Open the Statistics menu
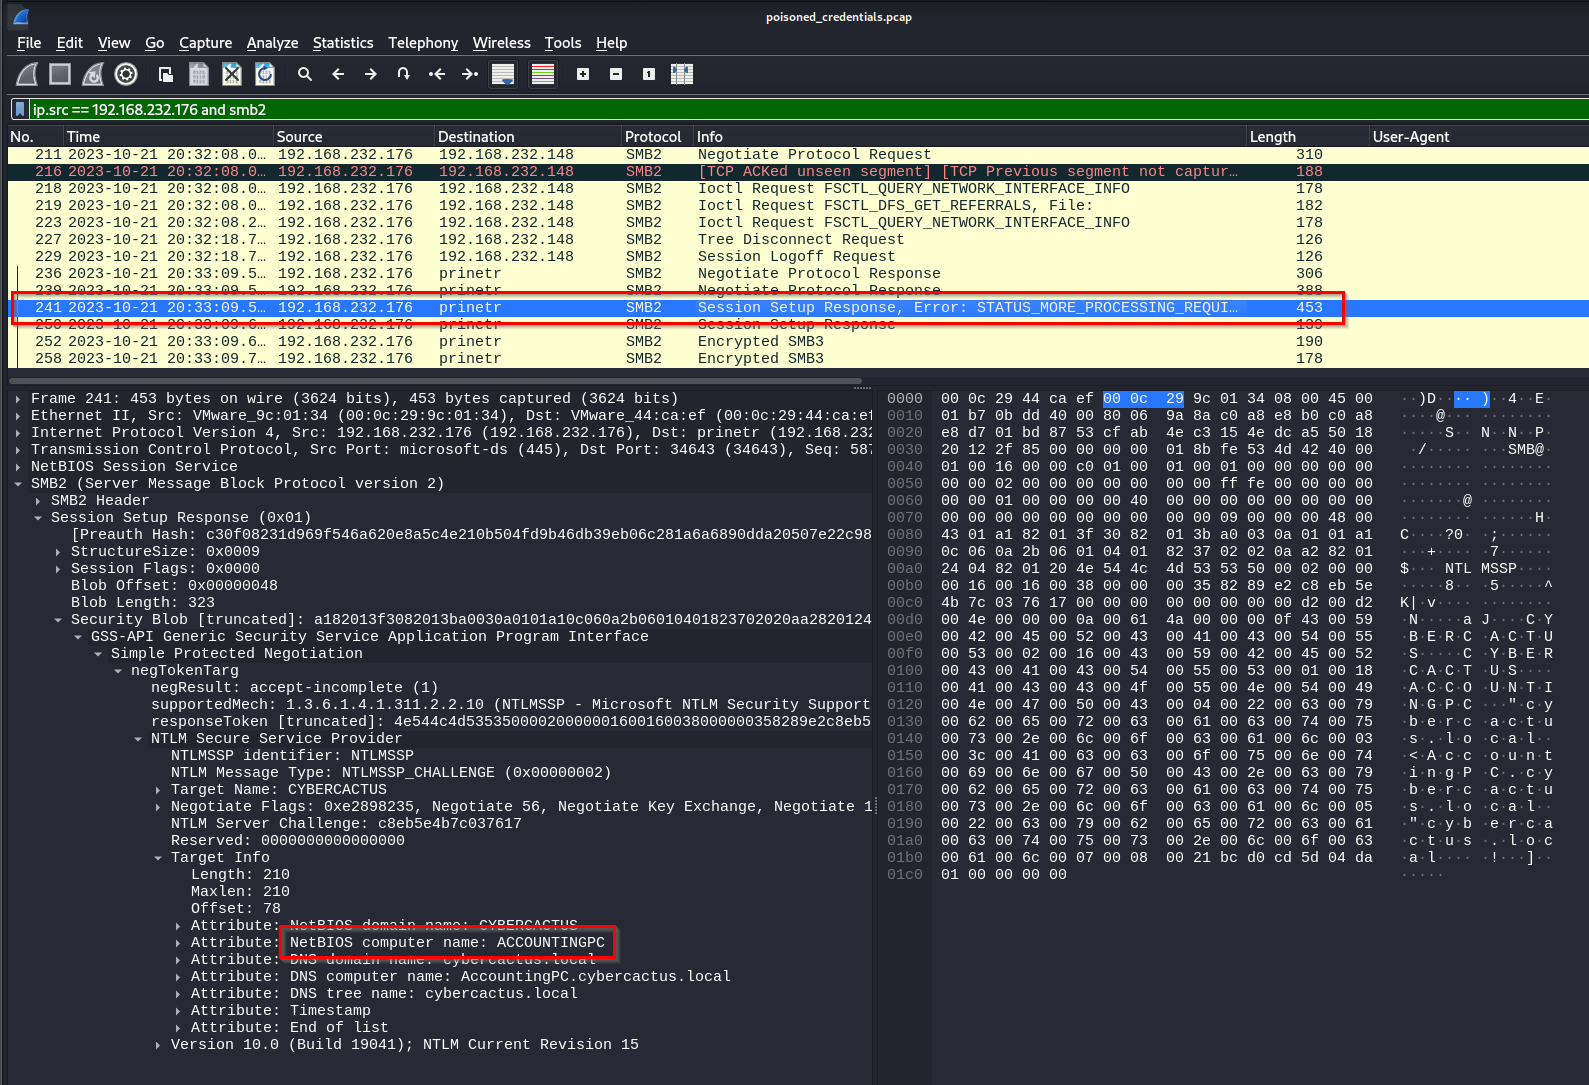Viewport: 1589px width, 1085px height. [x=342, y=43]
